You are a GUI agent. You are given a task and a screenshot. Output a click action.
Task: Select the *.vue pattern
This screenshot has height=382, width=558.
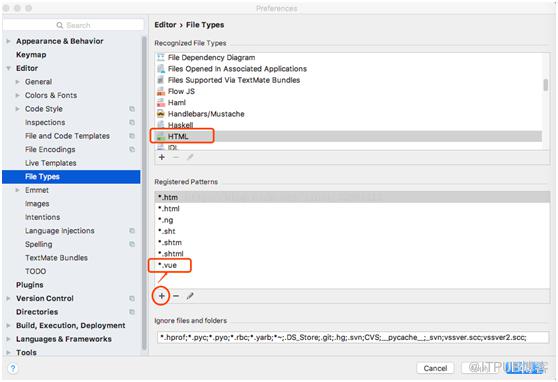pyautogui.click(x=352, y=265)
